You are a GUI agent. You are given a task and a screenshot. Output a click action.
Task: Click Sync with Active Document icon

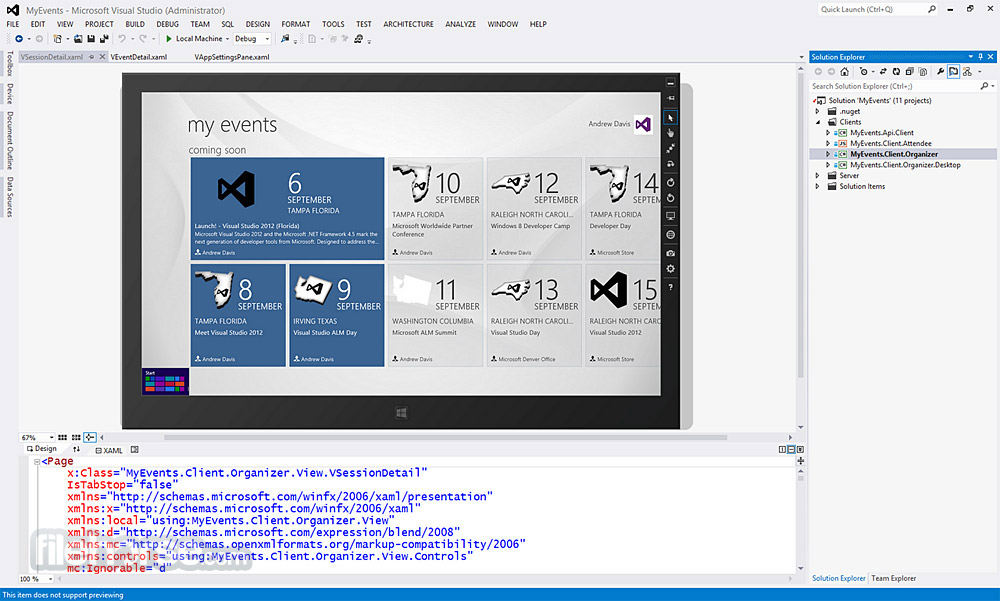point(883,71)
